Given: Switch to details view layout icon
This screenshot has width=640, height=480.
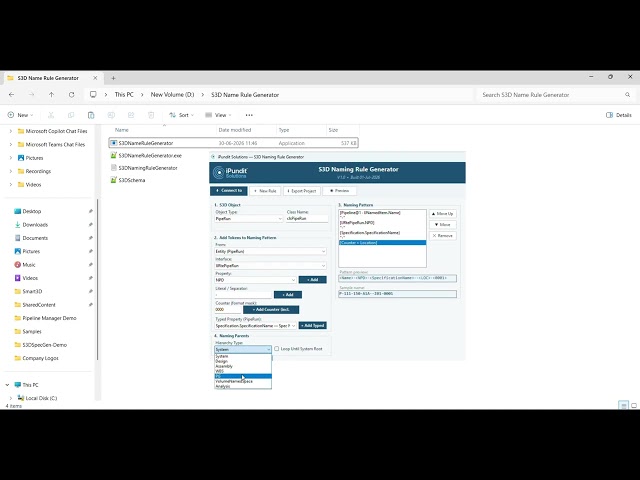Looking at the screenshot, I should click(623, 405).
